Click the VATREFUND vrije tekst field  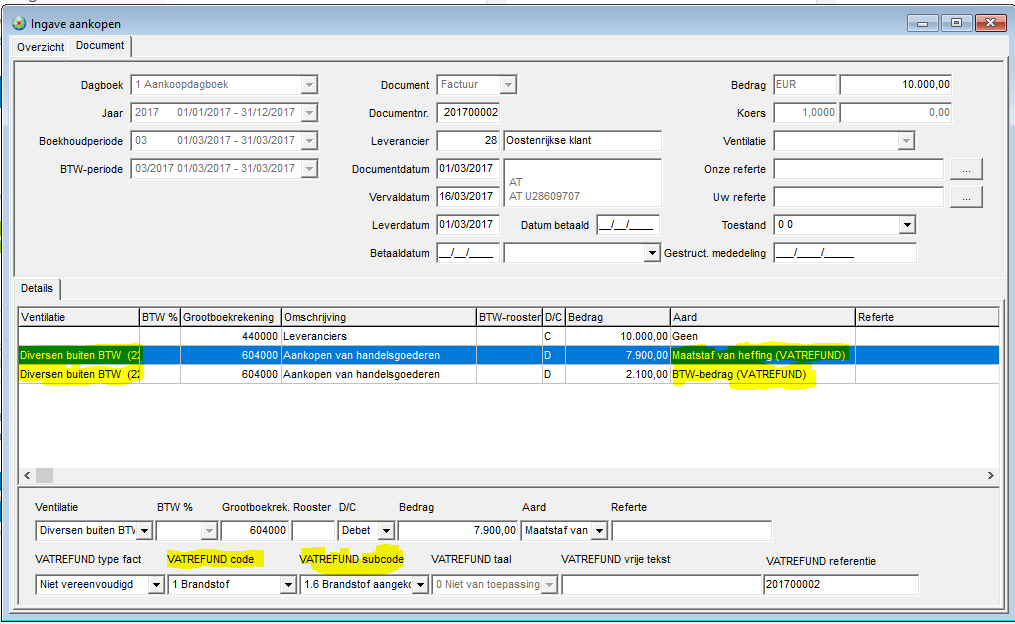[x=662, y=585]
